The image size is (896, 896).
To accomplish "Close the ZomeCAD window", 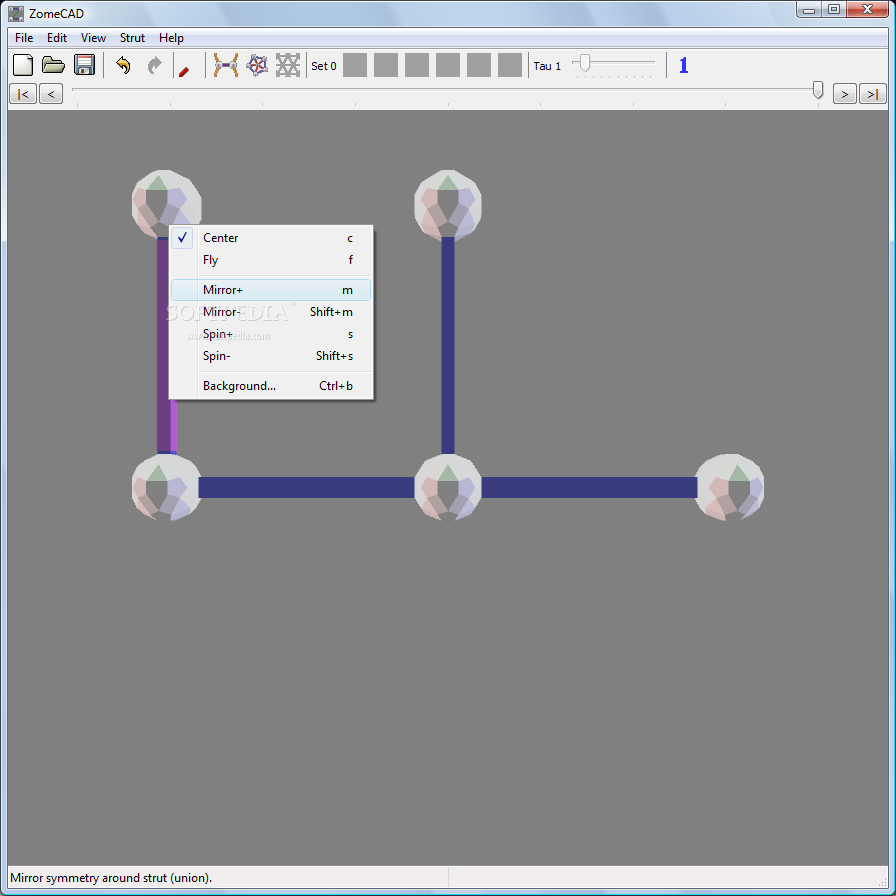I will [x=867, y=10].
